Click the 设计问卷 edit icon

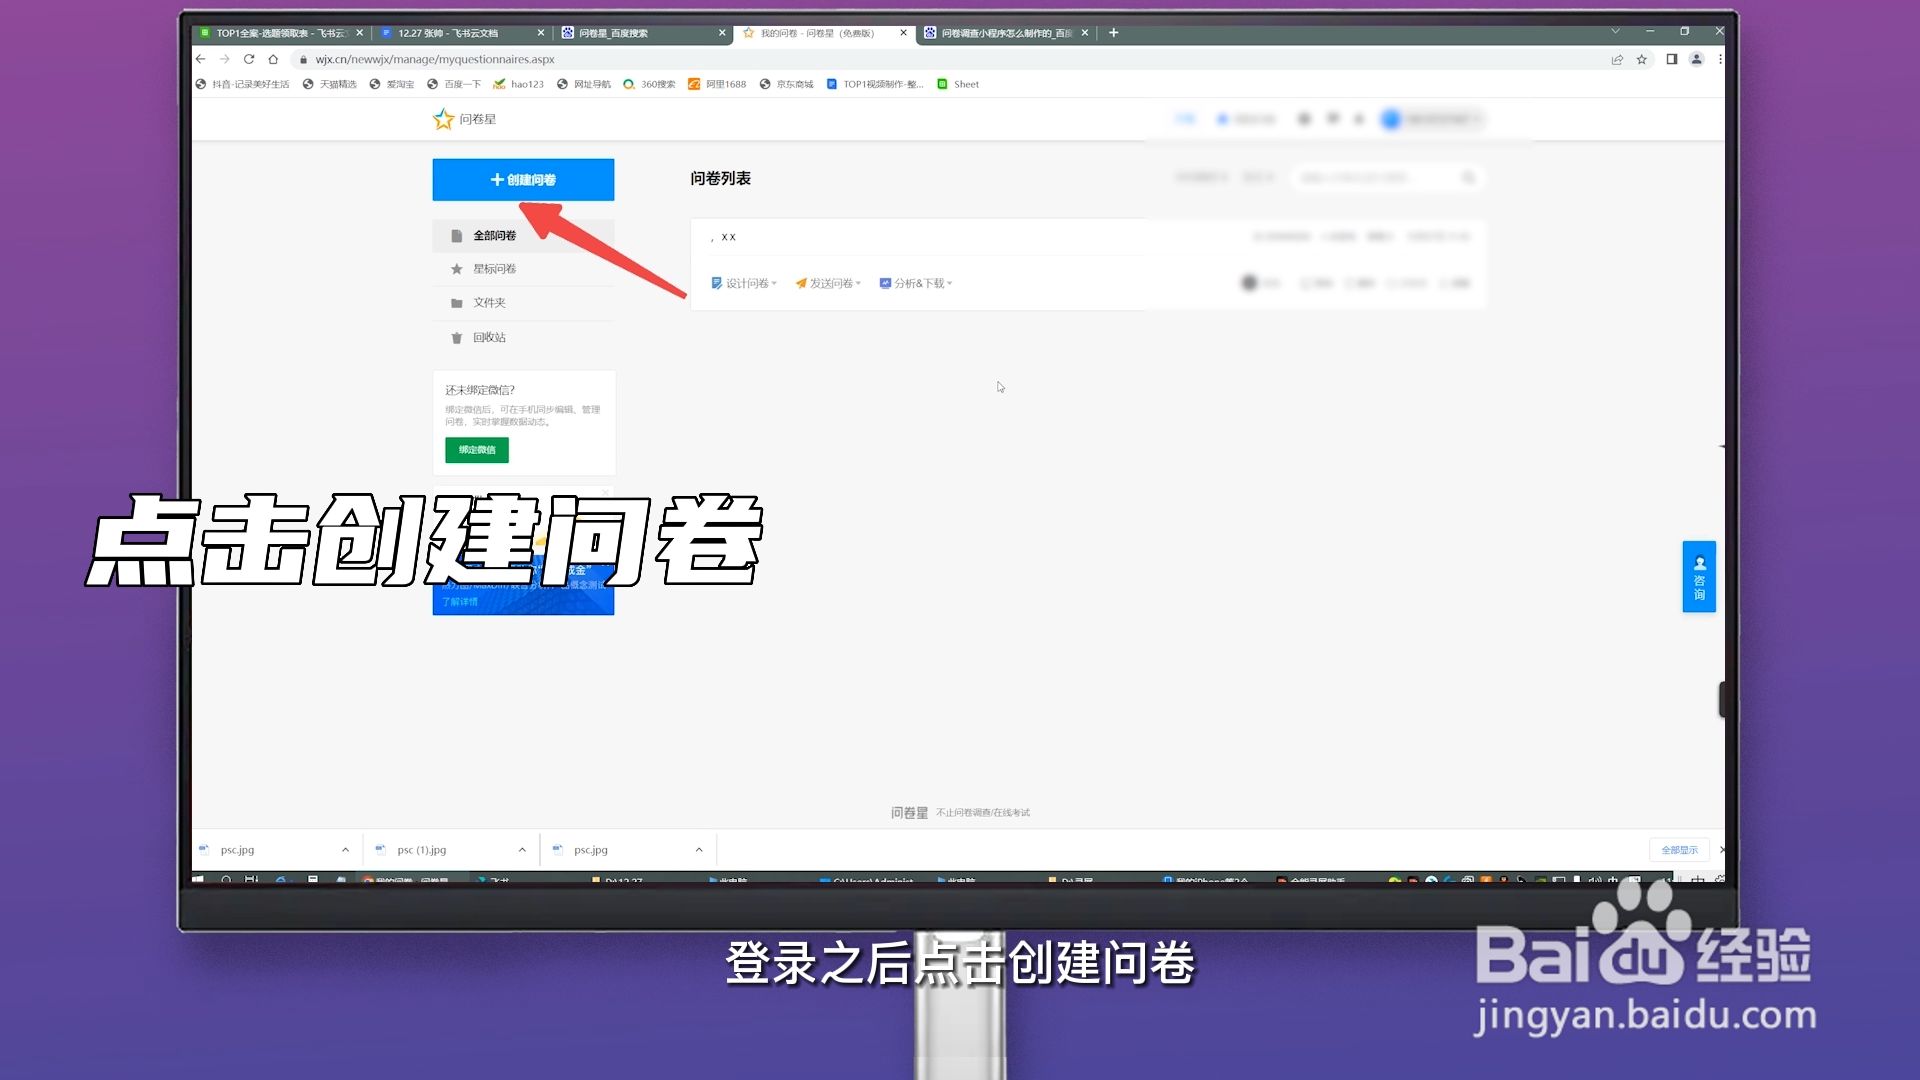[716, 284]
